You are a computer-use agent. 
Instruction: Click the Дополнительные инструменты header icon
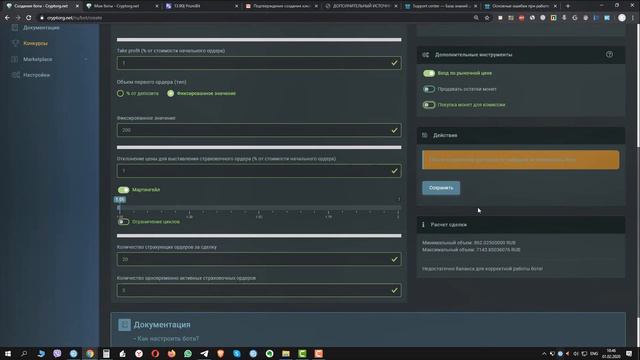tap(426, 55)
